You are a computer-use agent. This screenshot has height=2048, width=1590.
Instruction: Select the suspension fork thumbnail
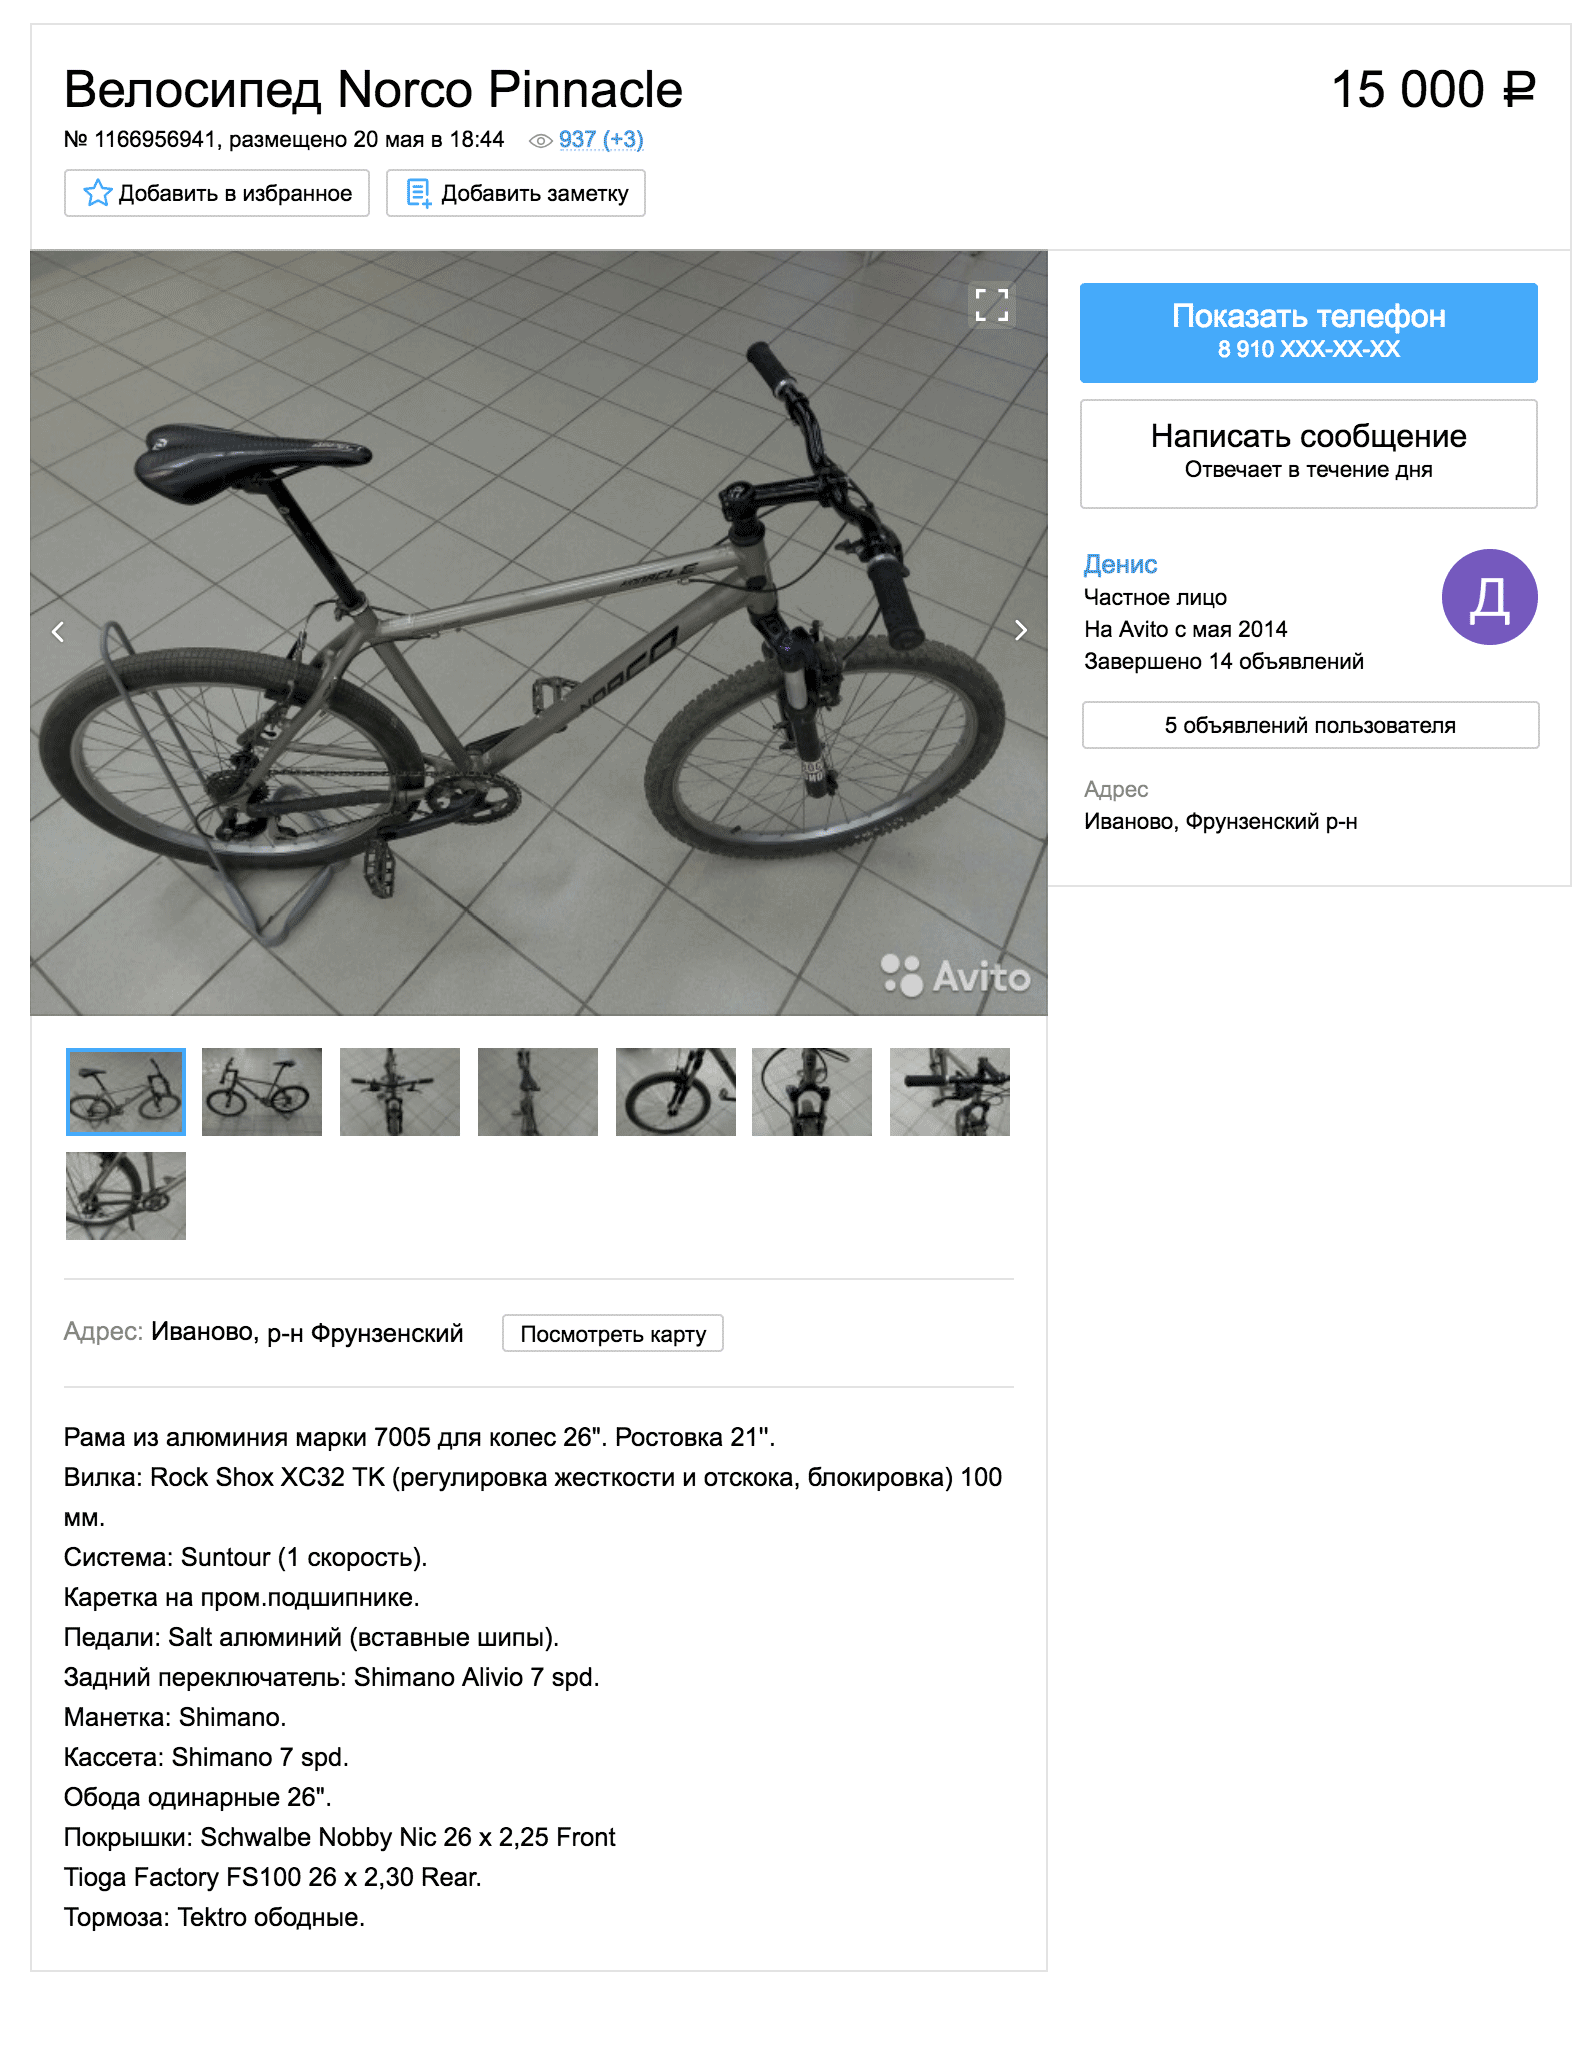[812, 1092]
